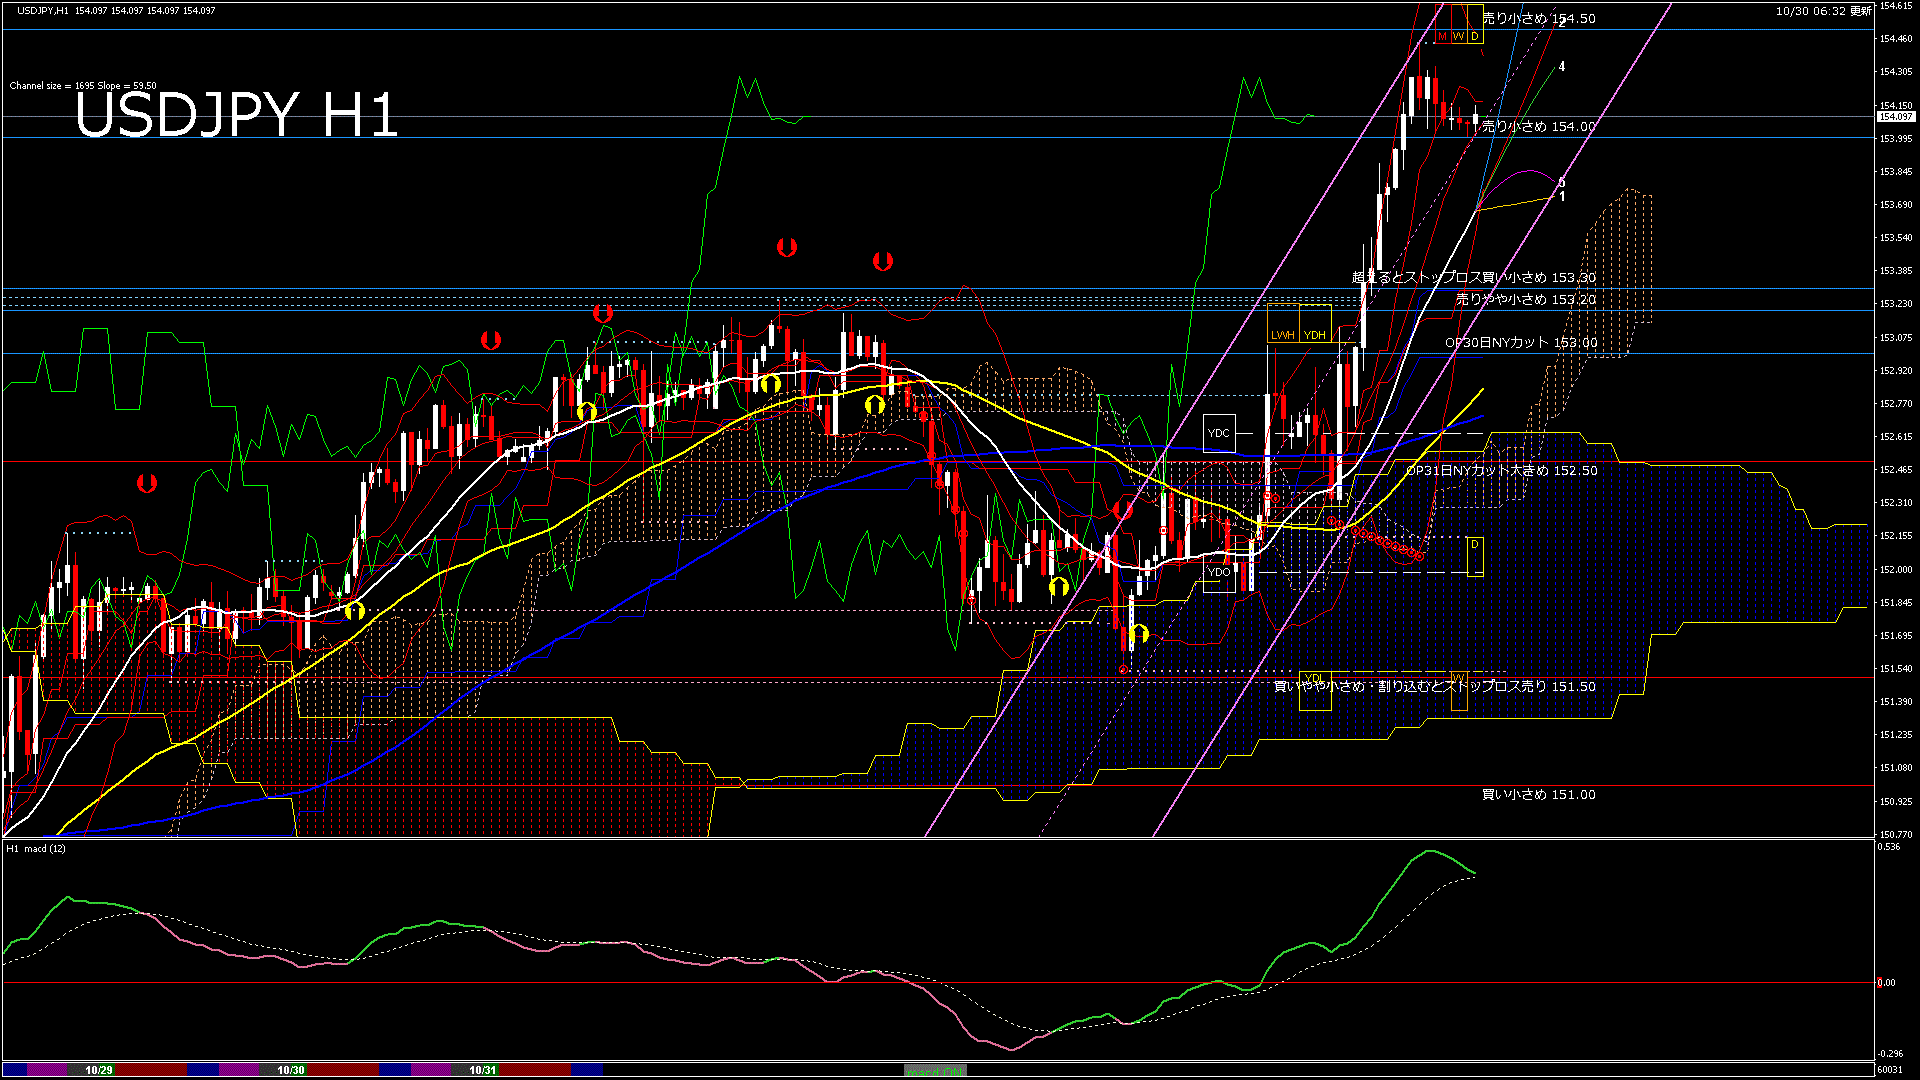Select the 10/29 date segment
Image resolution: width=1920 pixels, height=1080 pixels.
tap(98, 1070)
